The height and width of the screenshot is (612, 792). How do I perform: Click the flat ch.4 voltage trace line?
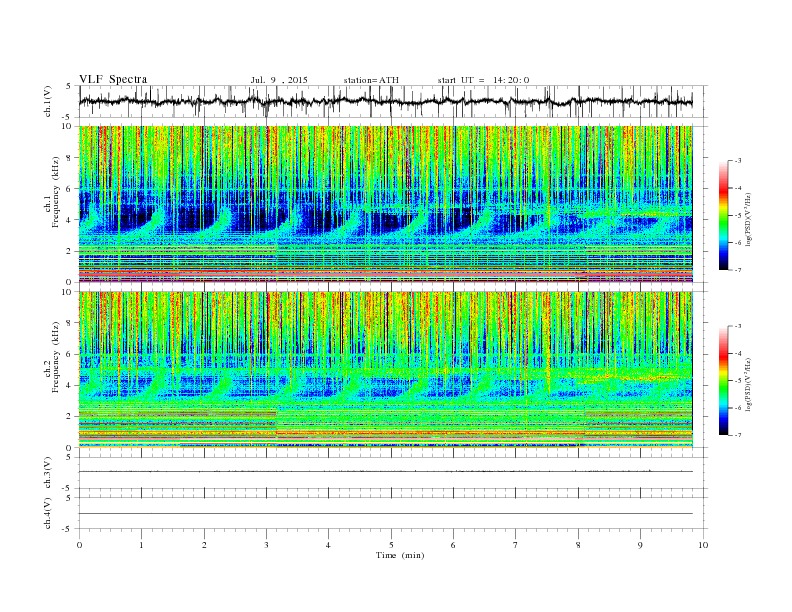[x=386, y=514]
